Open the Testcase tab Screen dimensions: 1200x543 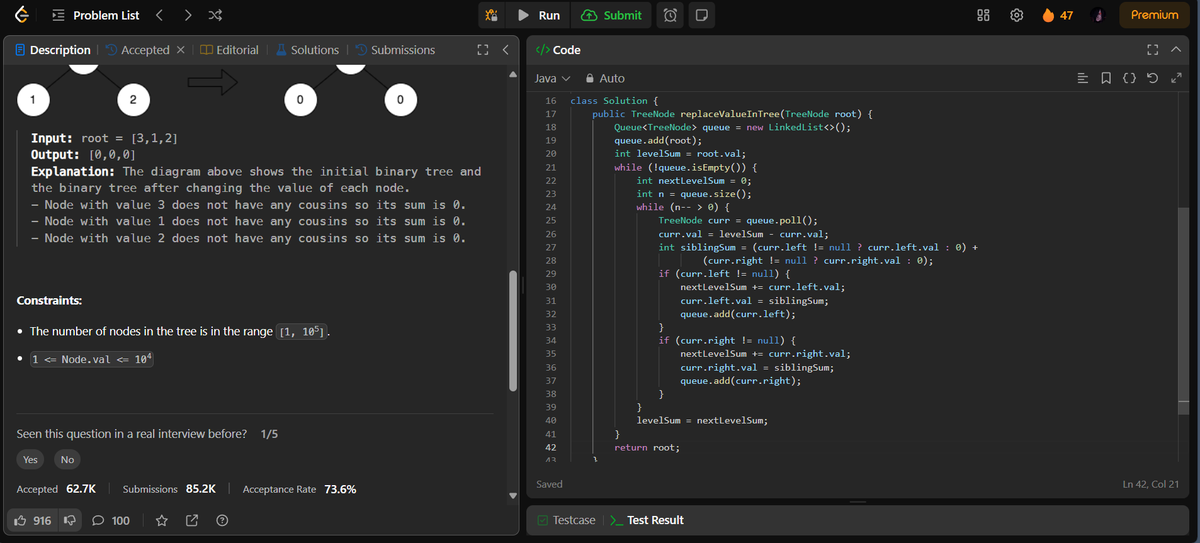(x=566, y=520)
